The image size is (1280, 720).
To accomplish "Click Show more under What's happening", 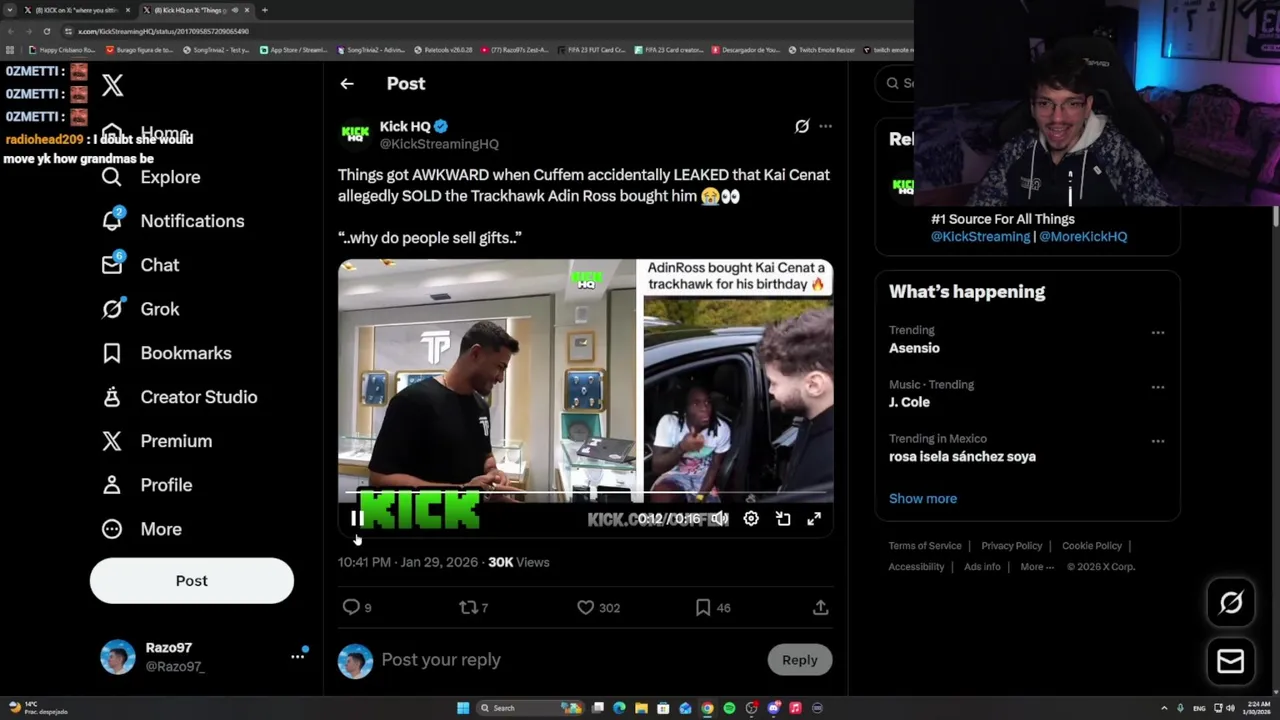I will 923,498.
